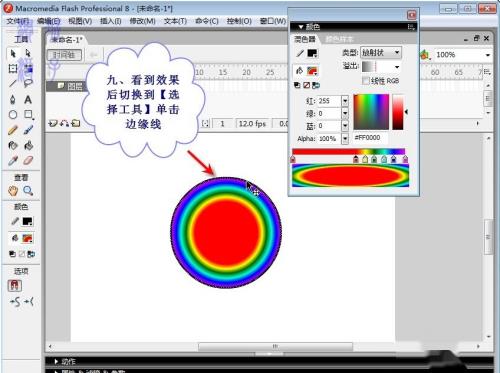The width and height of the screenshot is (500, 373).
Task: Choose the Zoom magnifier tool
Action: point(28,191)
